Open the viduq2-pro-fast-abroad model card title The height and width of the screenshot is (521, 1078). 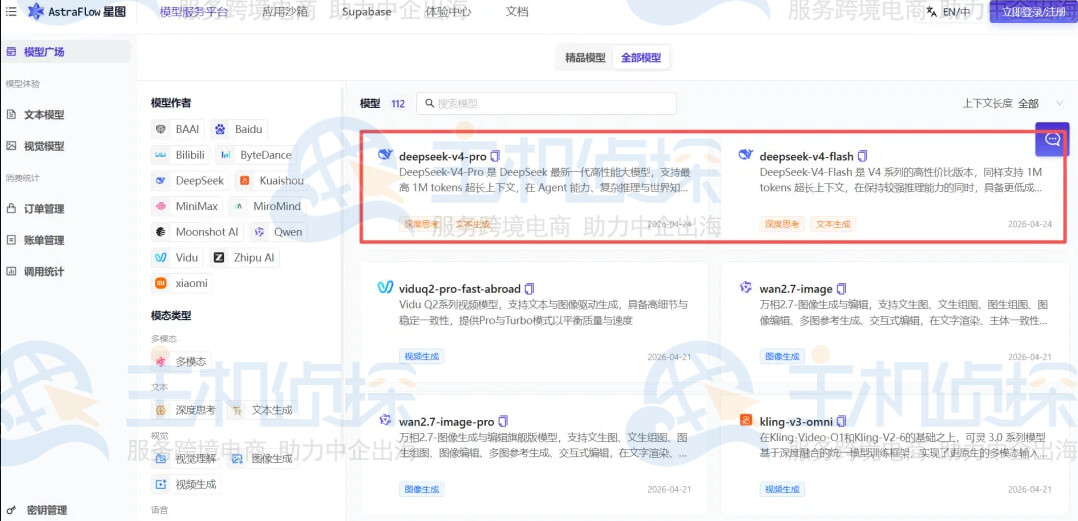[x=460, y=289]
